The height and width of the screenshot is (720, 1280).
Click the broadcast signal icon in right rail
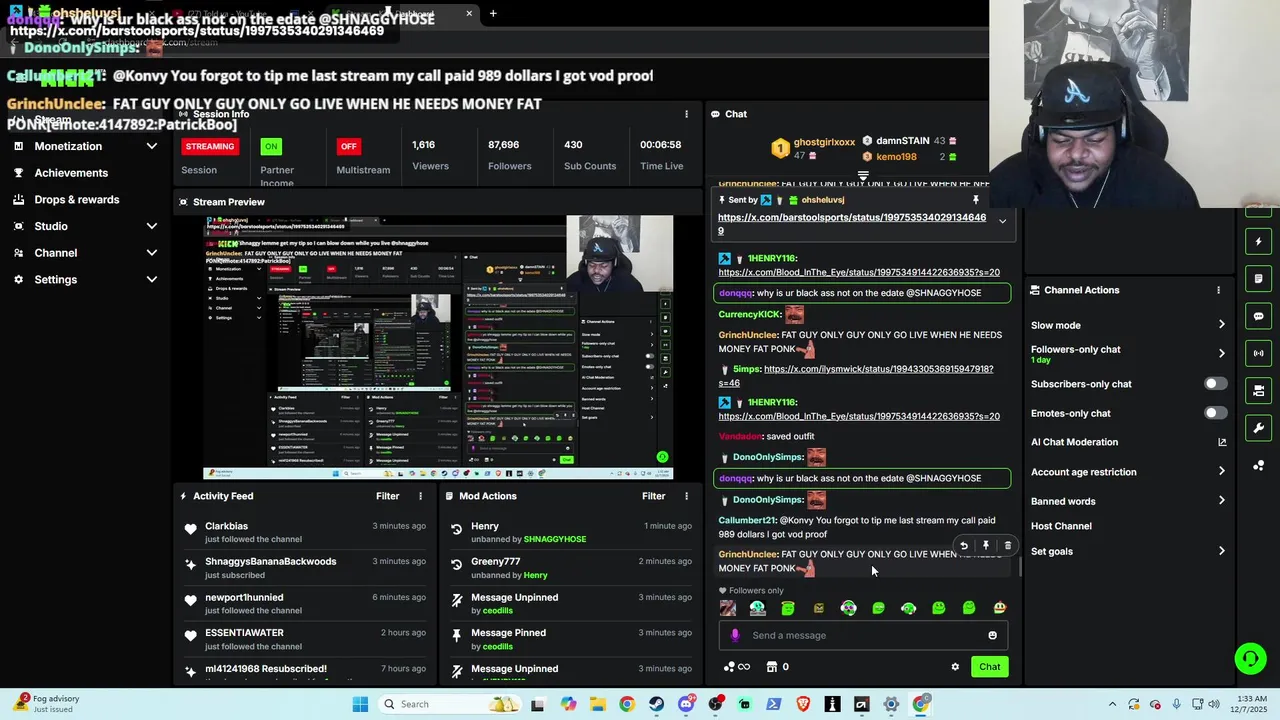tap(1259, 353)
